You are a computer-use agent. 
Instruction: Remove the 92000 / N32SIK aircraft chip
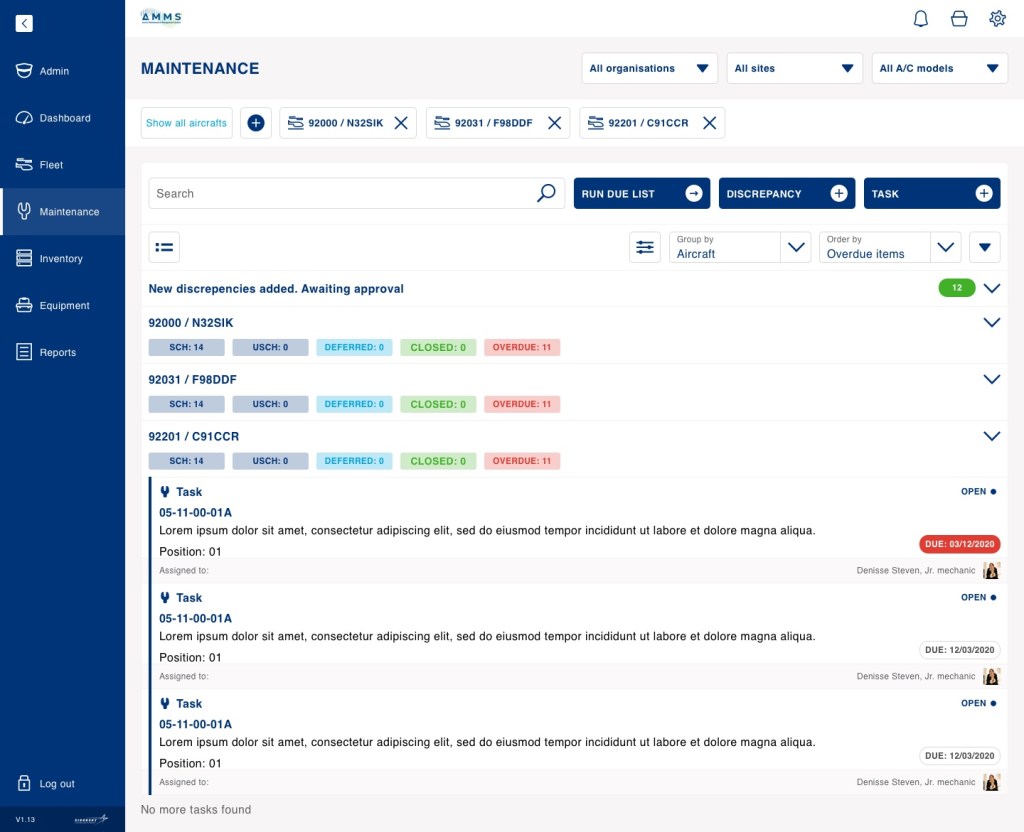click(401, 123)
